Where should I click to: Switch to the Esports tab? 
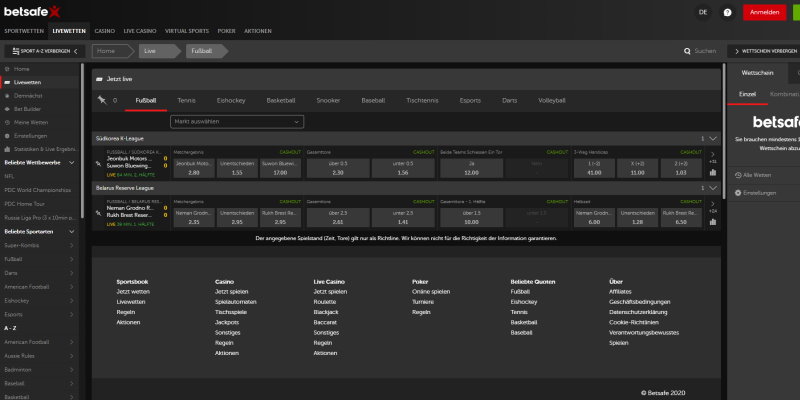pos(470,101)
